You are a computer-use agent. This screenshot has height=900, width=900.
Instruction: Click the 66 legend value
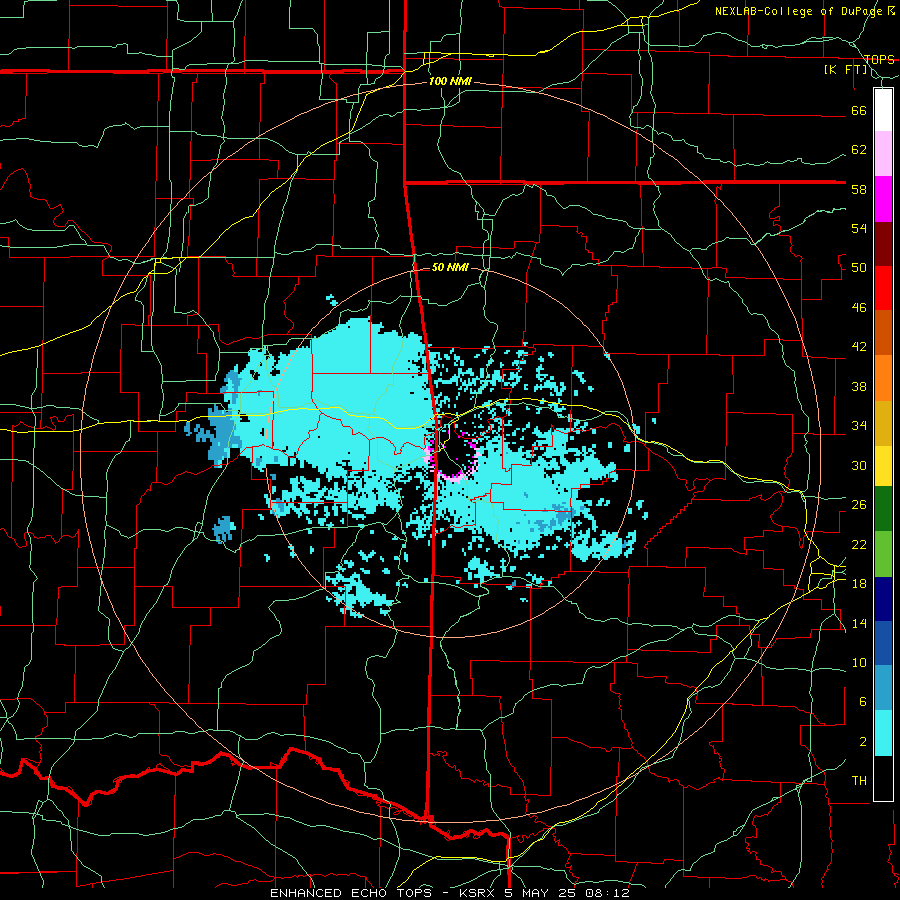pos(859,110)
